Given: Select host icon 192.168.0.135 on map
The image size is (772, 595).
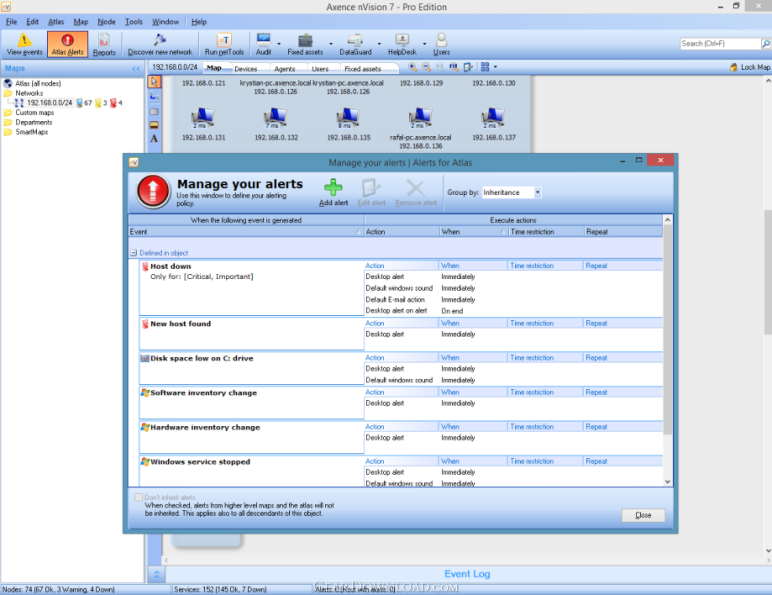Looking at the screenshot, I should [348, 118].
